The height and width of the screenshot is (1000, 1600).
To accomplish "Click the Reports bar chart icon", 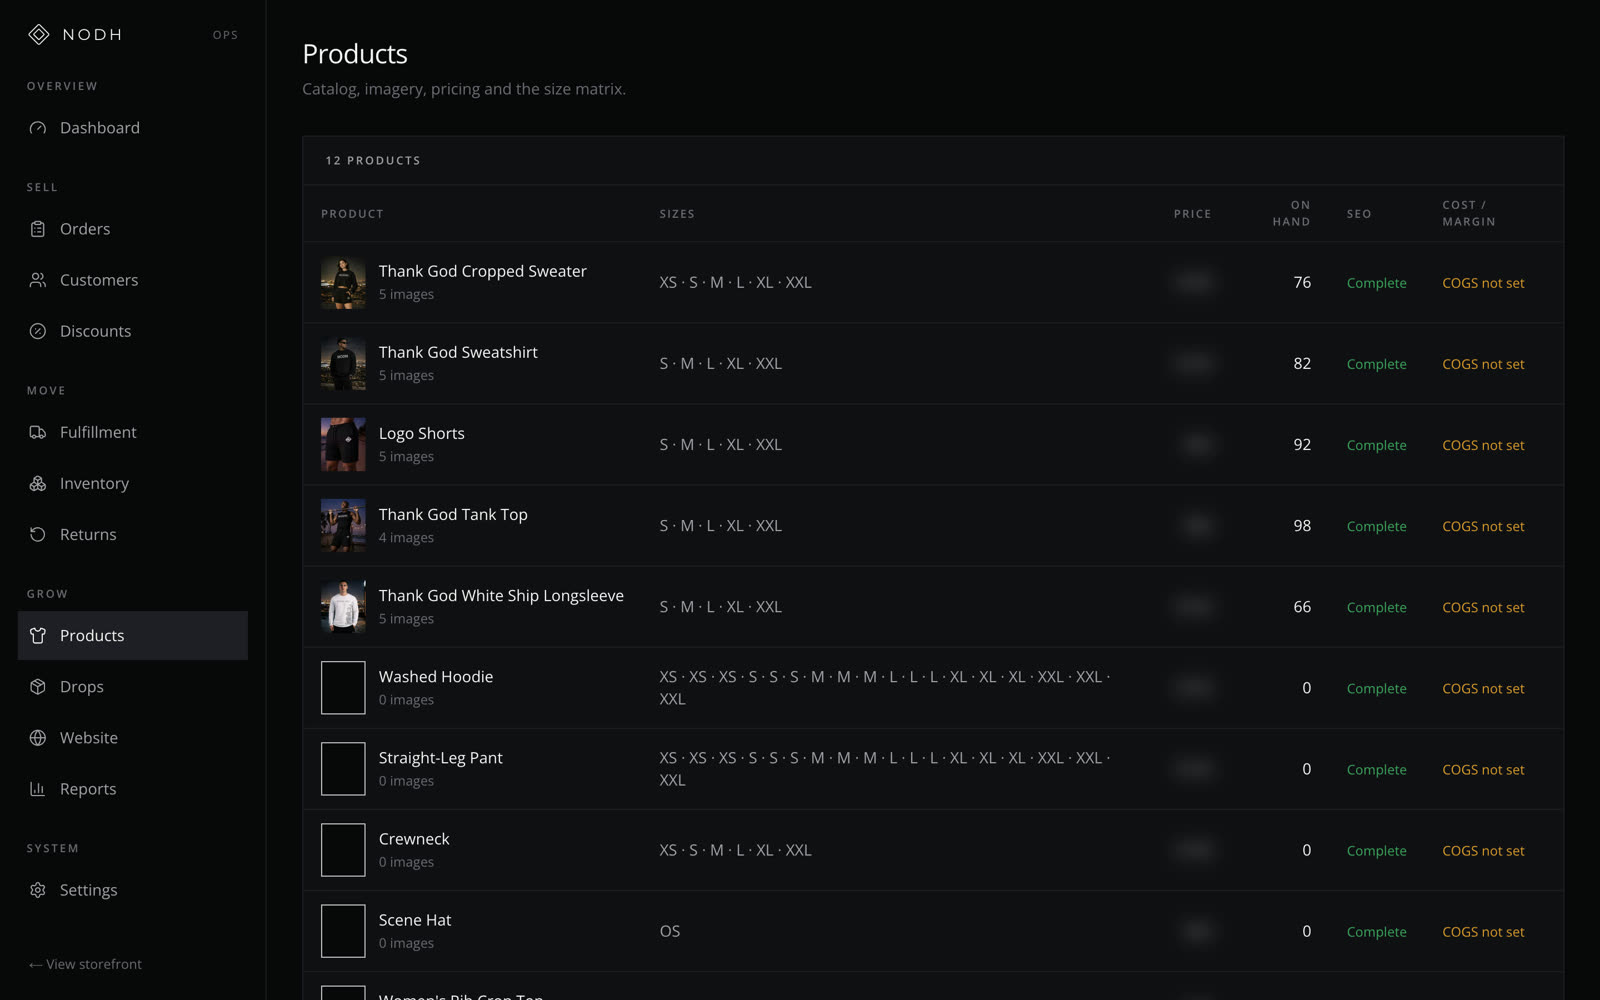I will pyautogui.click(x=38, y=788).
